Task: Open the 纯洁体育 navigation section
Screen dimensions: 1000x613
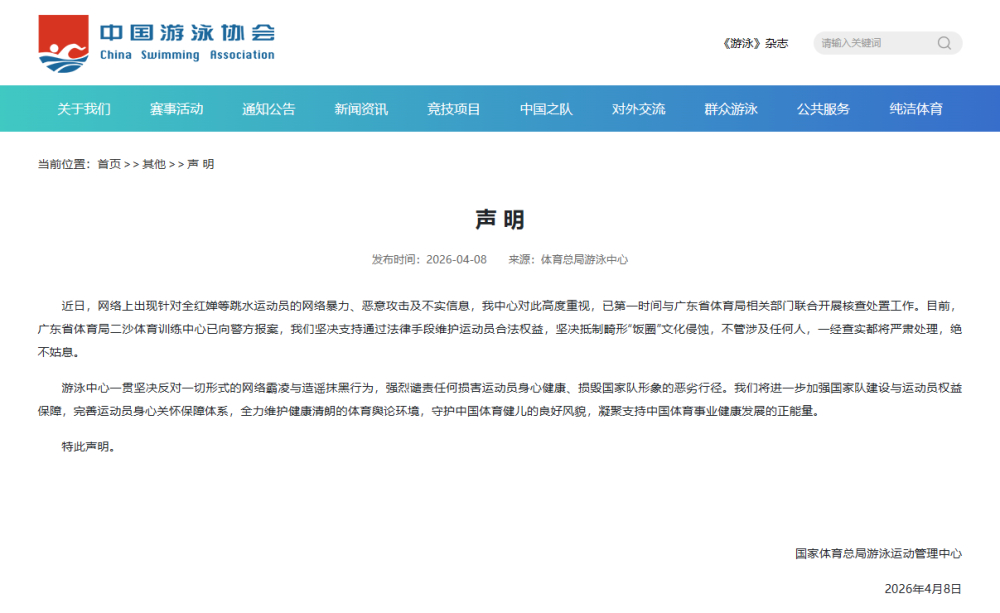Action: coord(913,110)
